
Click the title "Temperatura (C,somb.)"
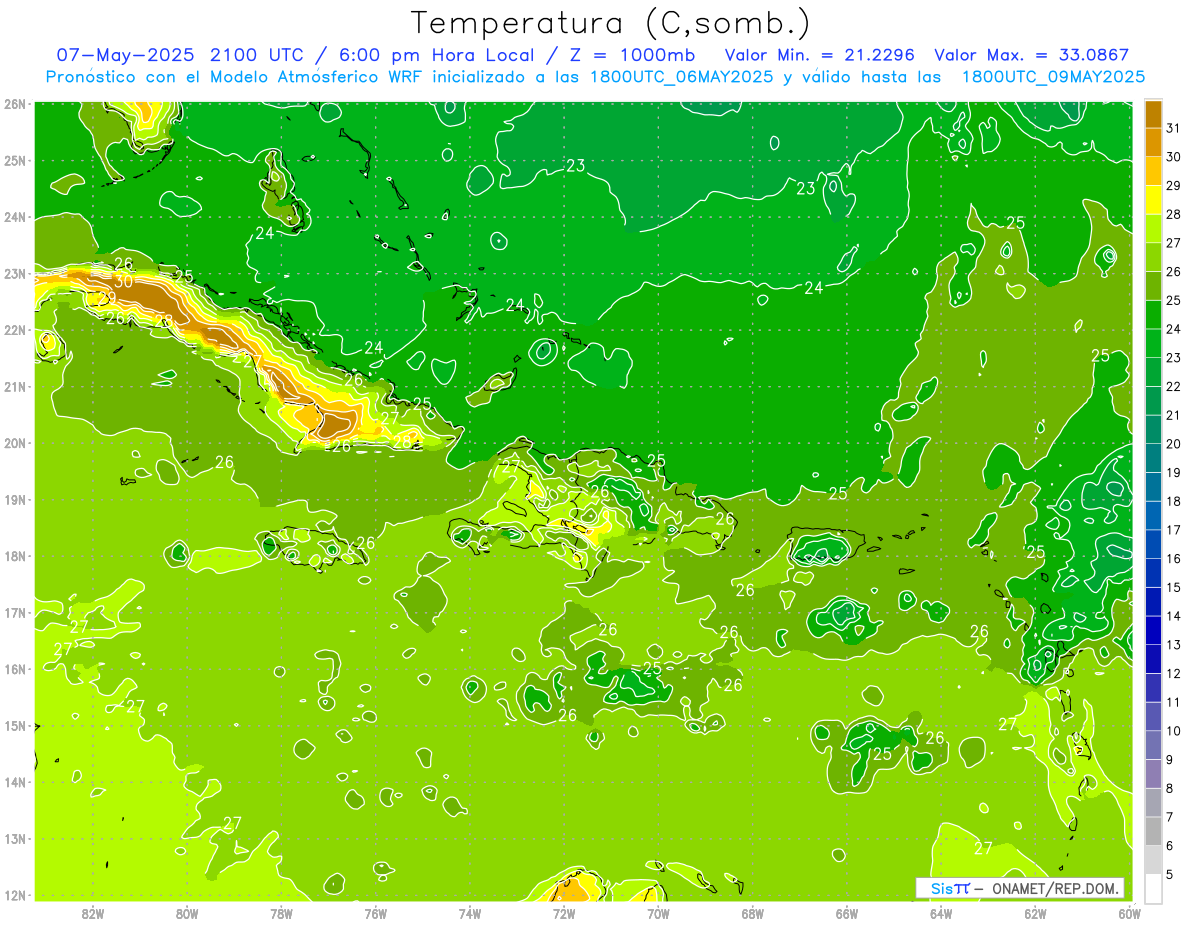pyautogui.click(x=611, y=23)
